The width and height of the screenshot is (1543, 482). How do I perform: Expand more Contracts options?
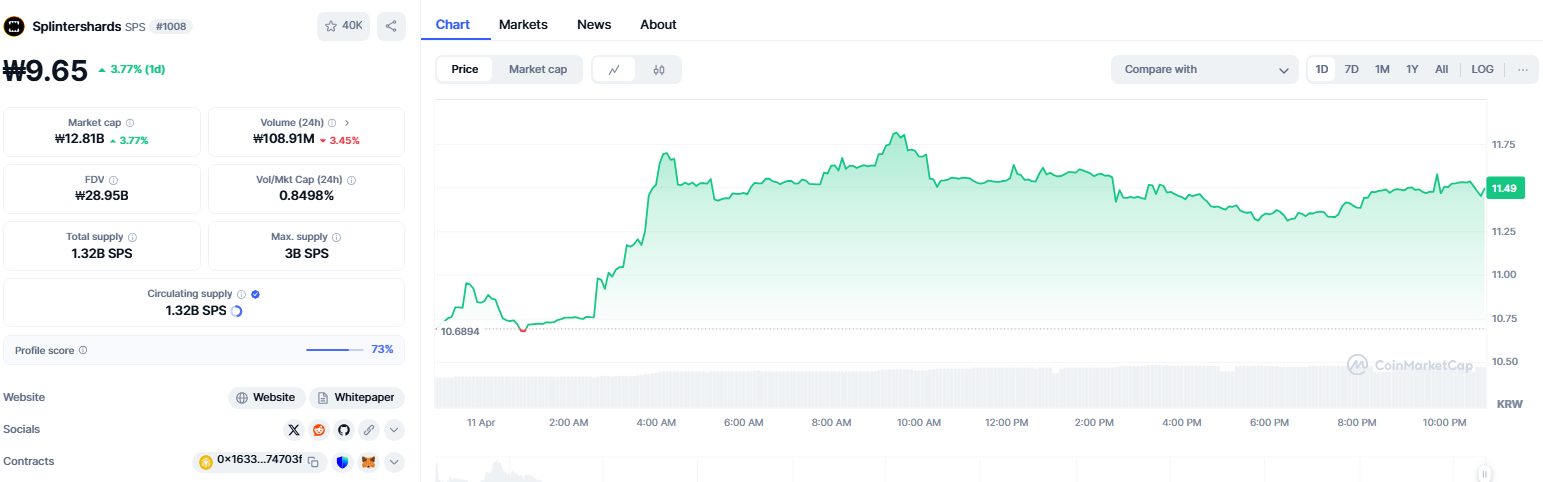click(x=394, y=462)
